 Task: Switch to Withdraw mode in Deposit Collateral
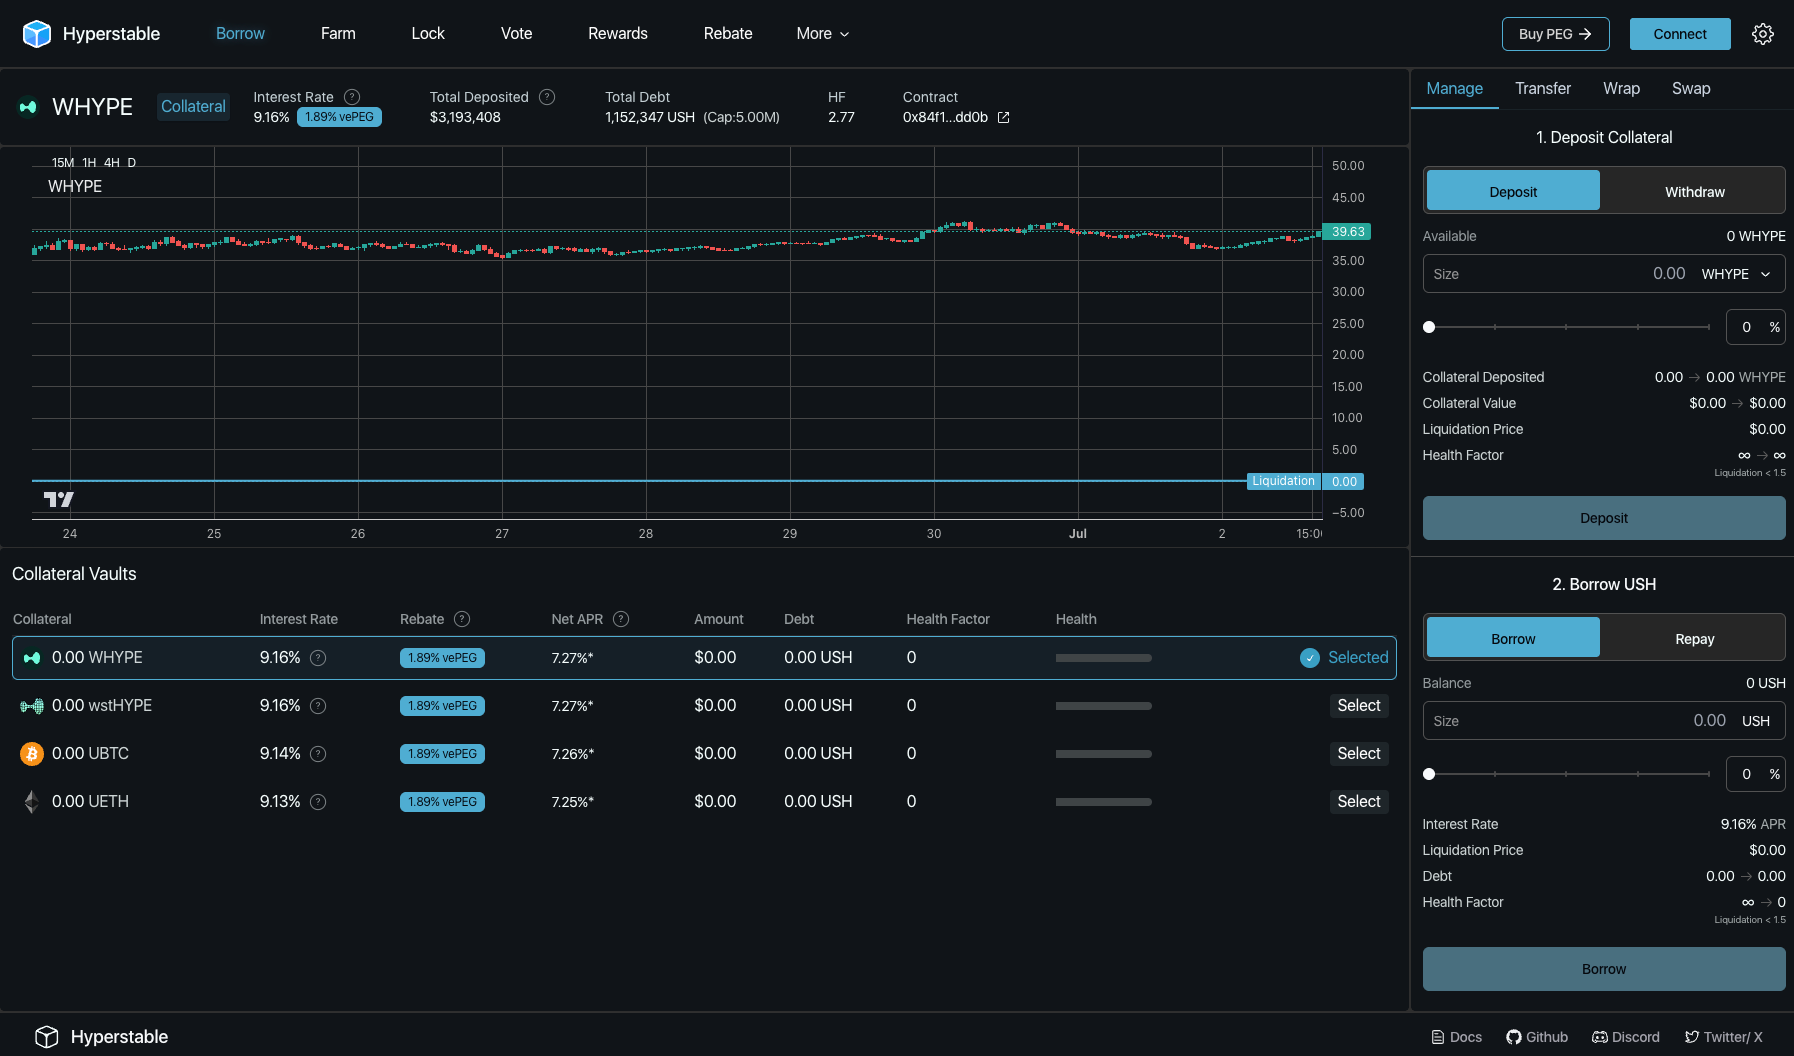1693,191
